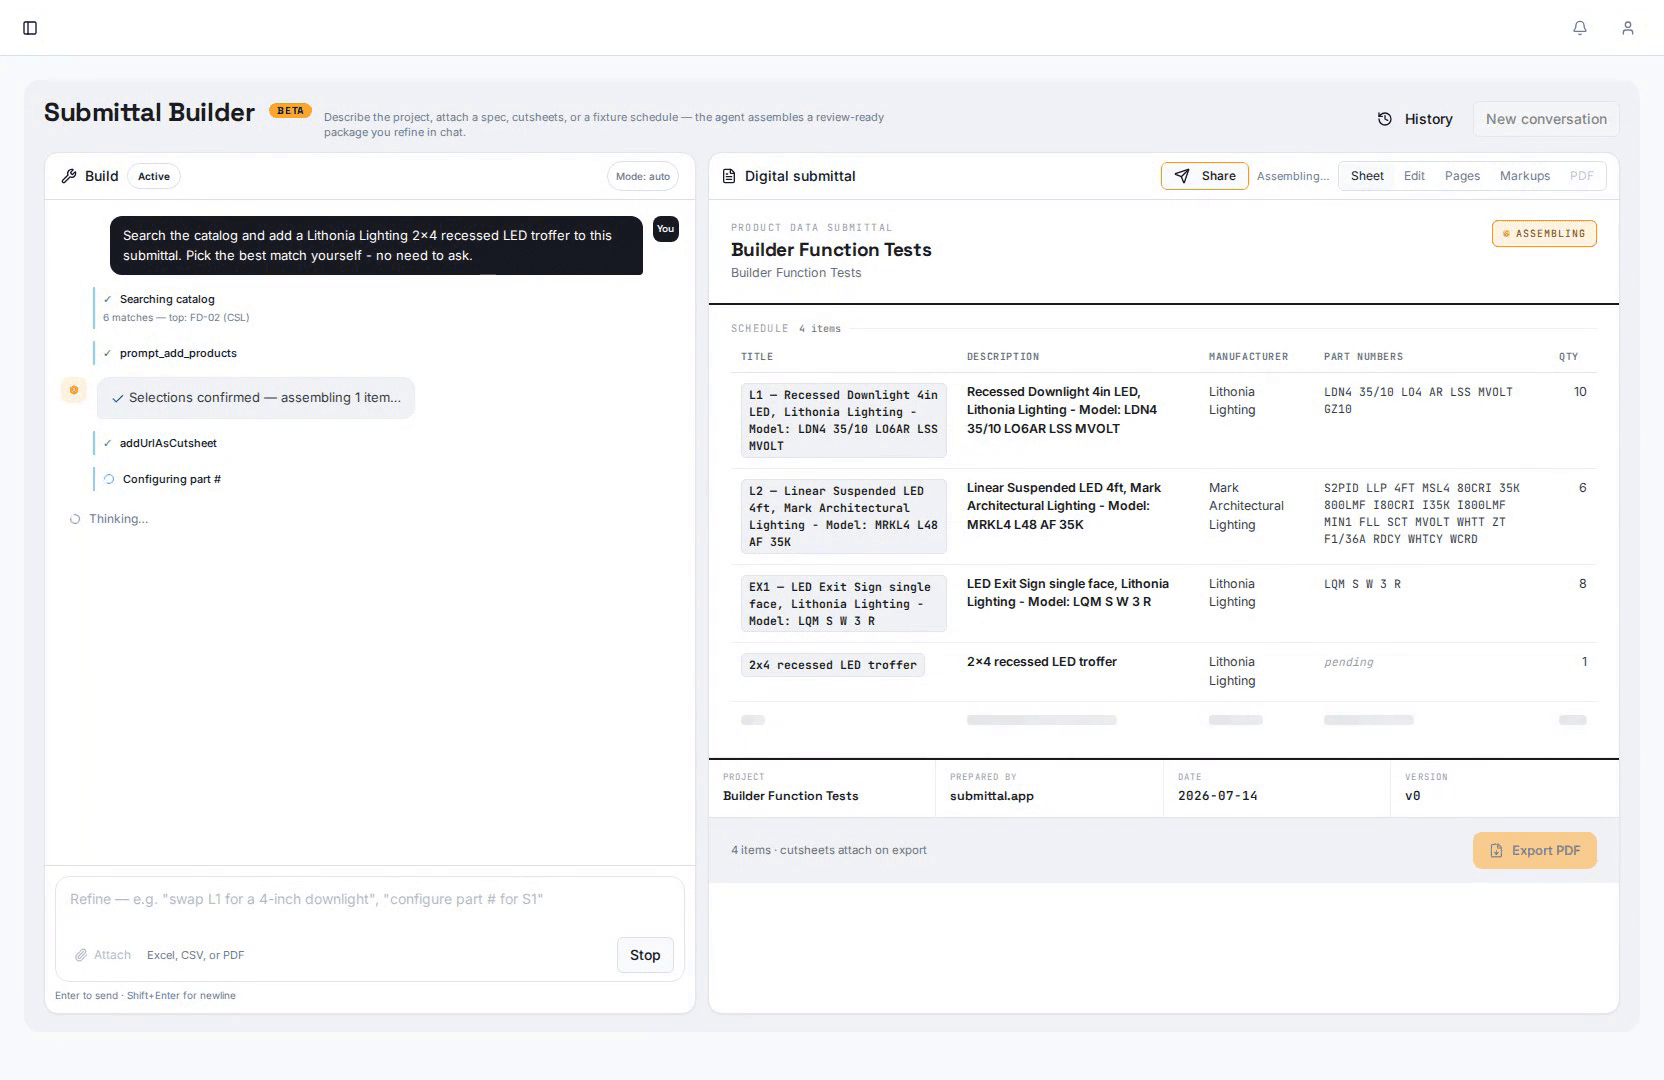
Task: Click the '6 matches — top: FD-02 (CSL)' text
Action: click(176, 318)
